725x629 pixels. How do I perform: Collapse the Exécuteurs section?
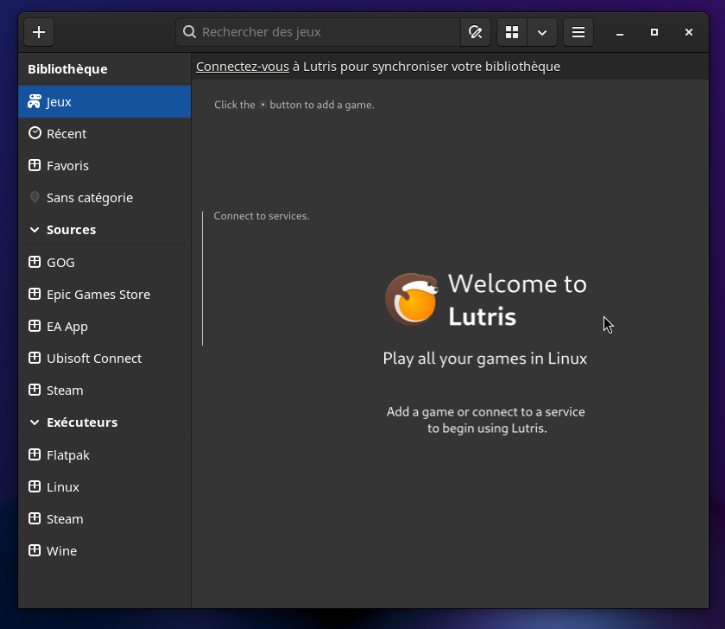[35, 423]
